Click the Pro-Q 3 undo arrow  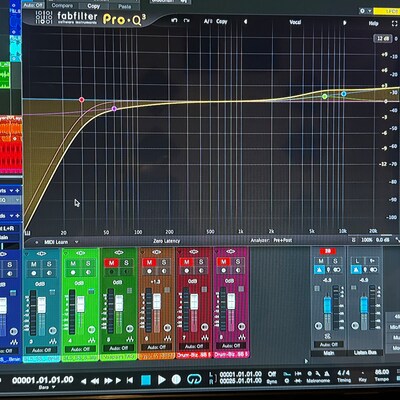174,21
